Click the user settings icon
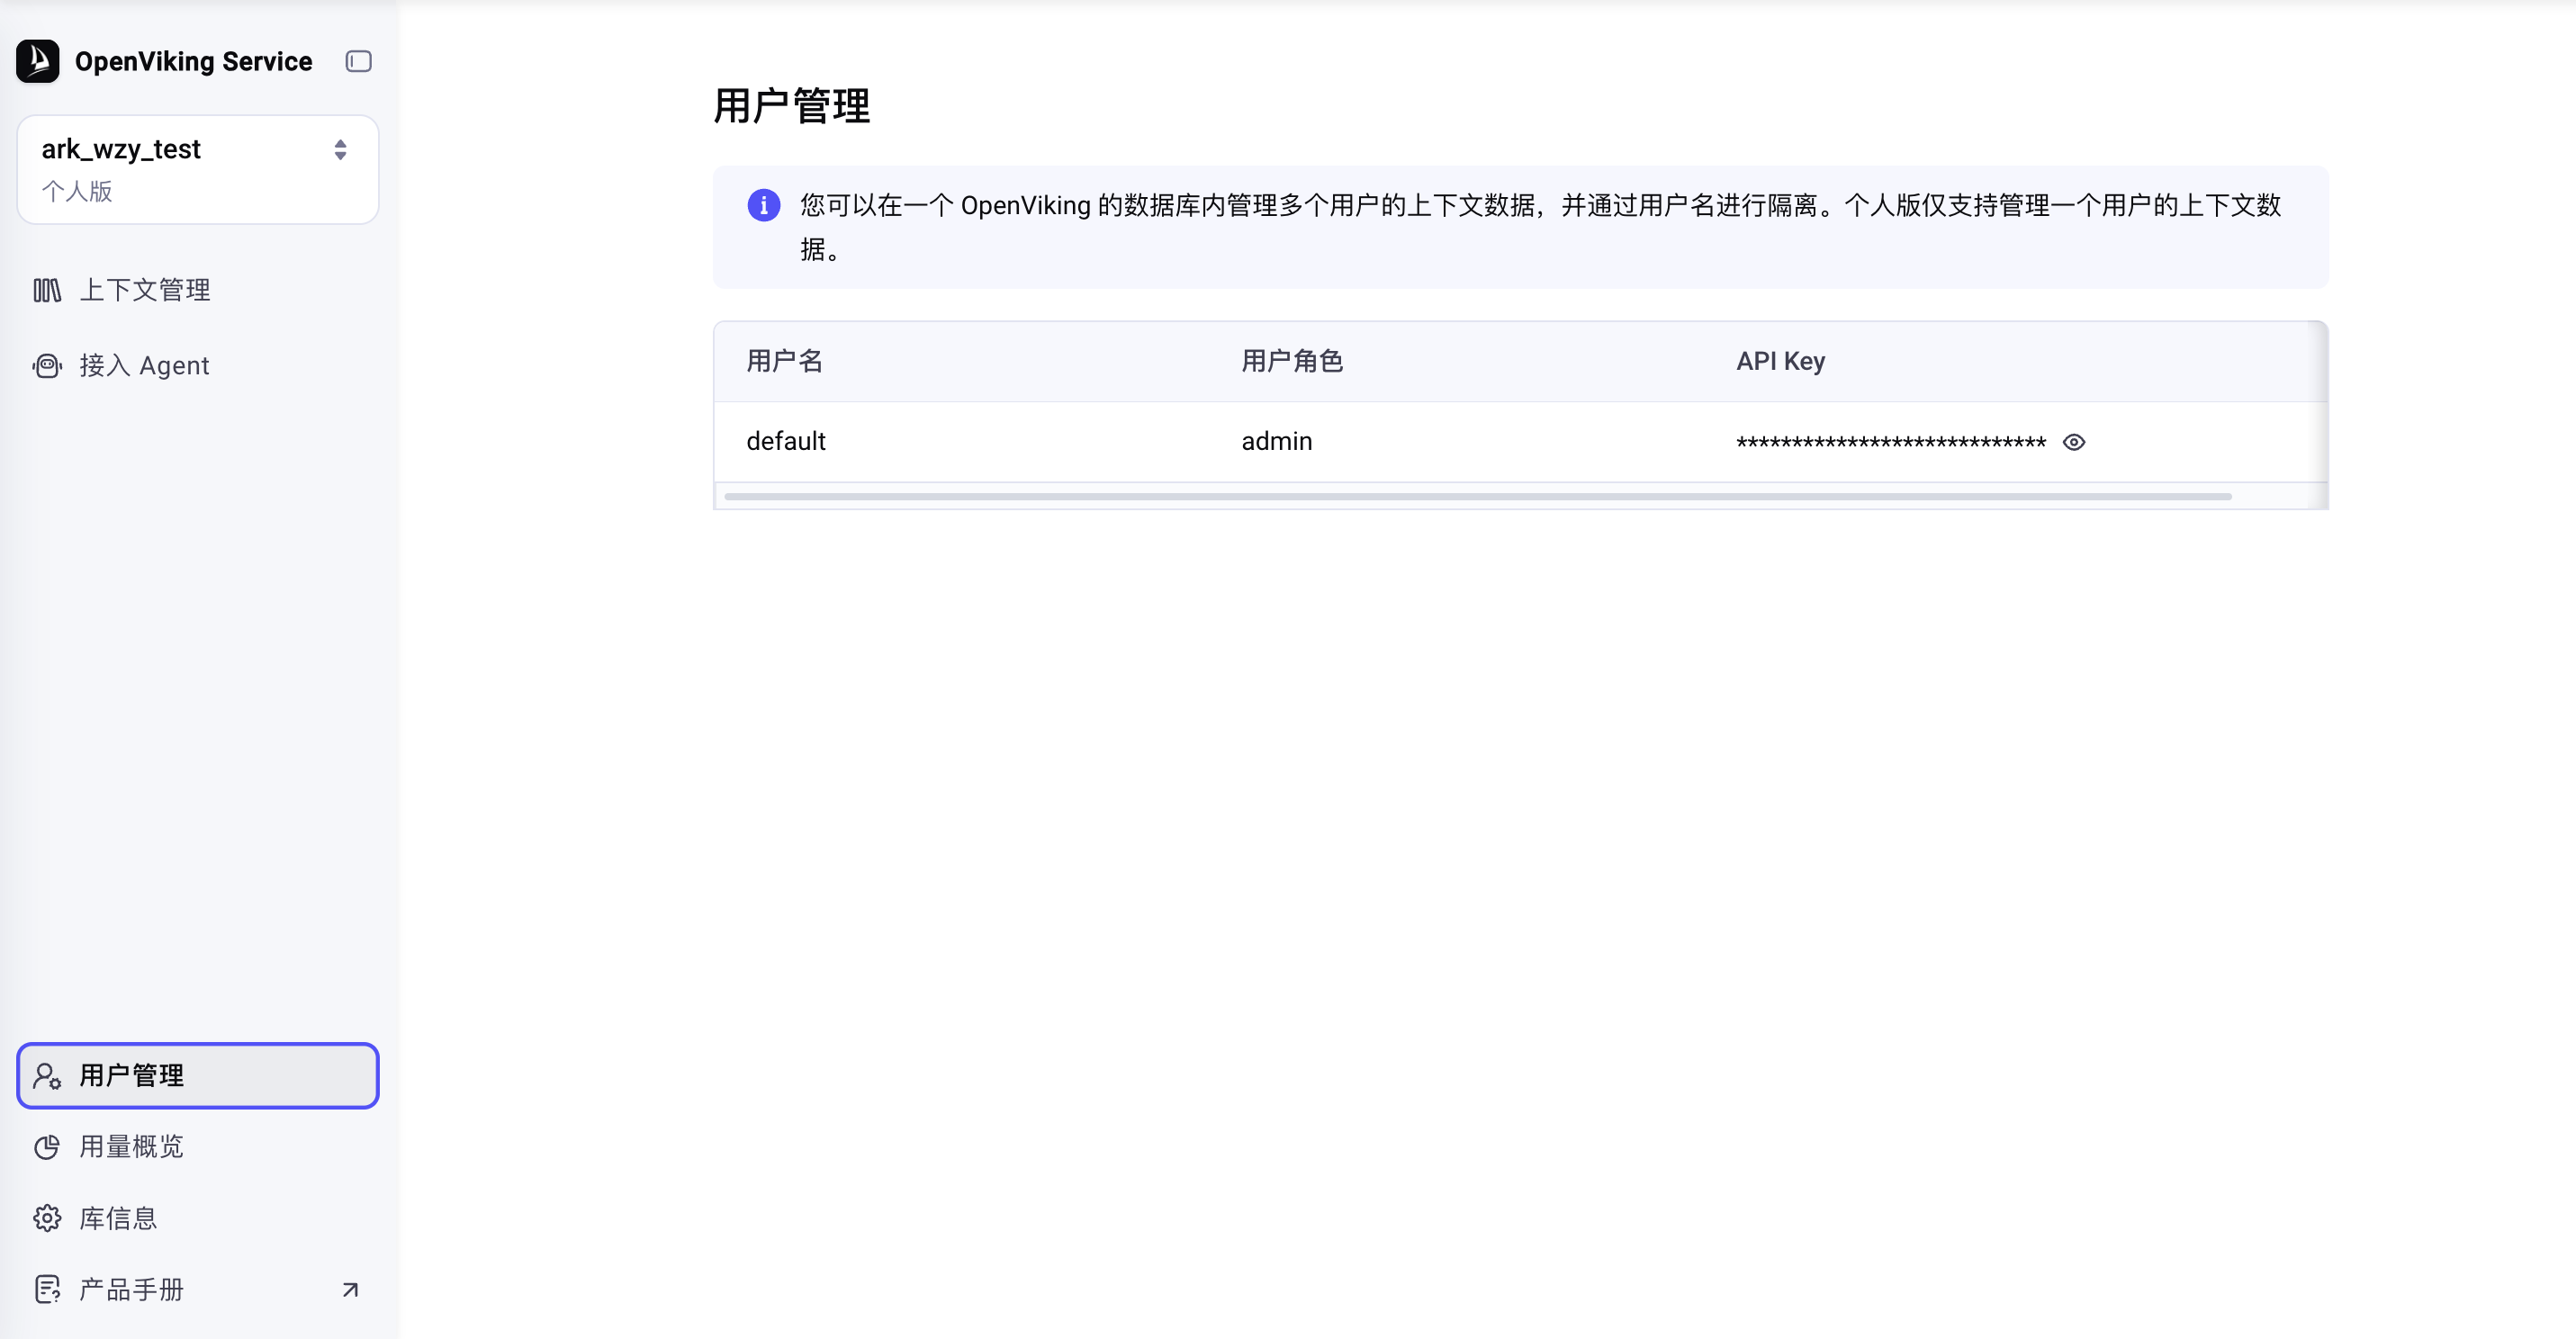Viewport: 2576px width, 1339px height. pyautogui.click(x=47, y=1075)
